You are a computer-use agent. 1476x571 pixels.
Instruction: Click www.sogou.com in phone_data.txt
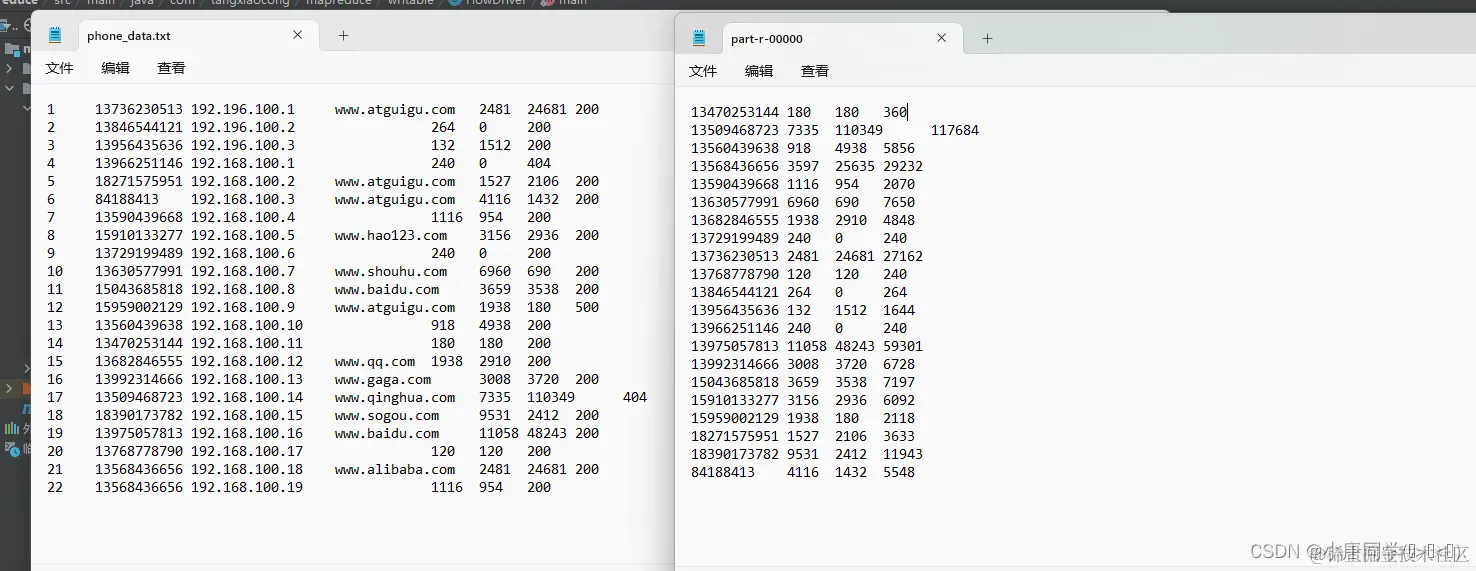point(387,415)
